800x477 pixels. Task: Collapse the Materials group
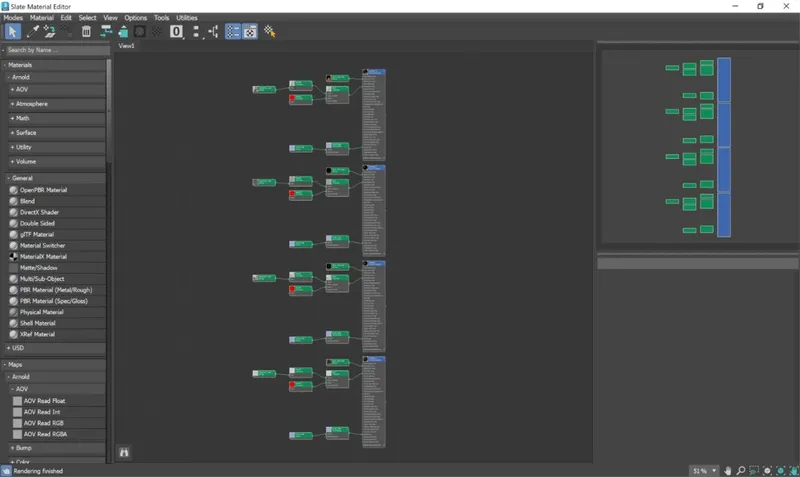pyautogui.click(x=55, y=65)
